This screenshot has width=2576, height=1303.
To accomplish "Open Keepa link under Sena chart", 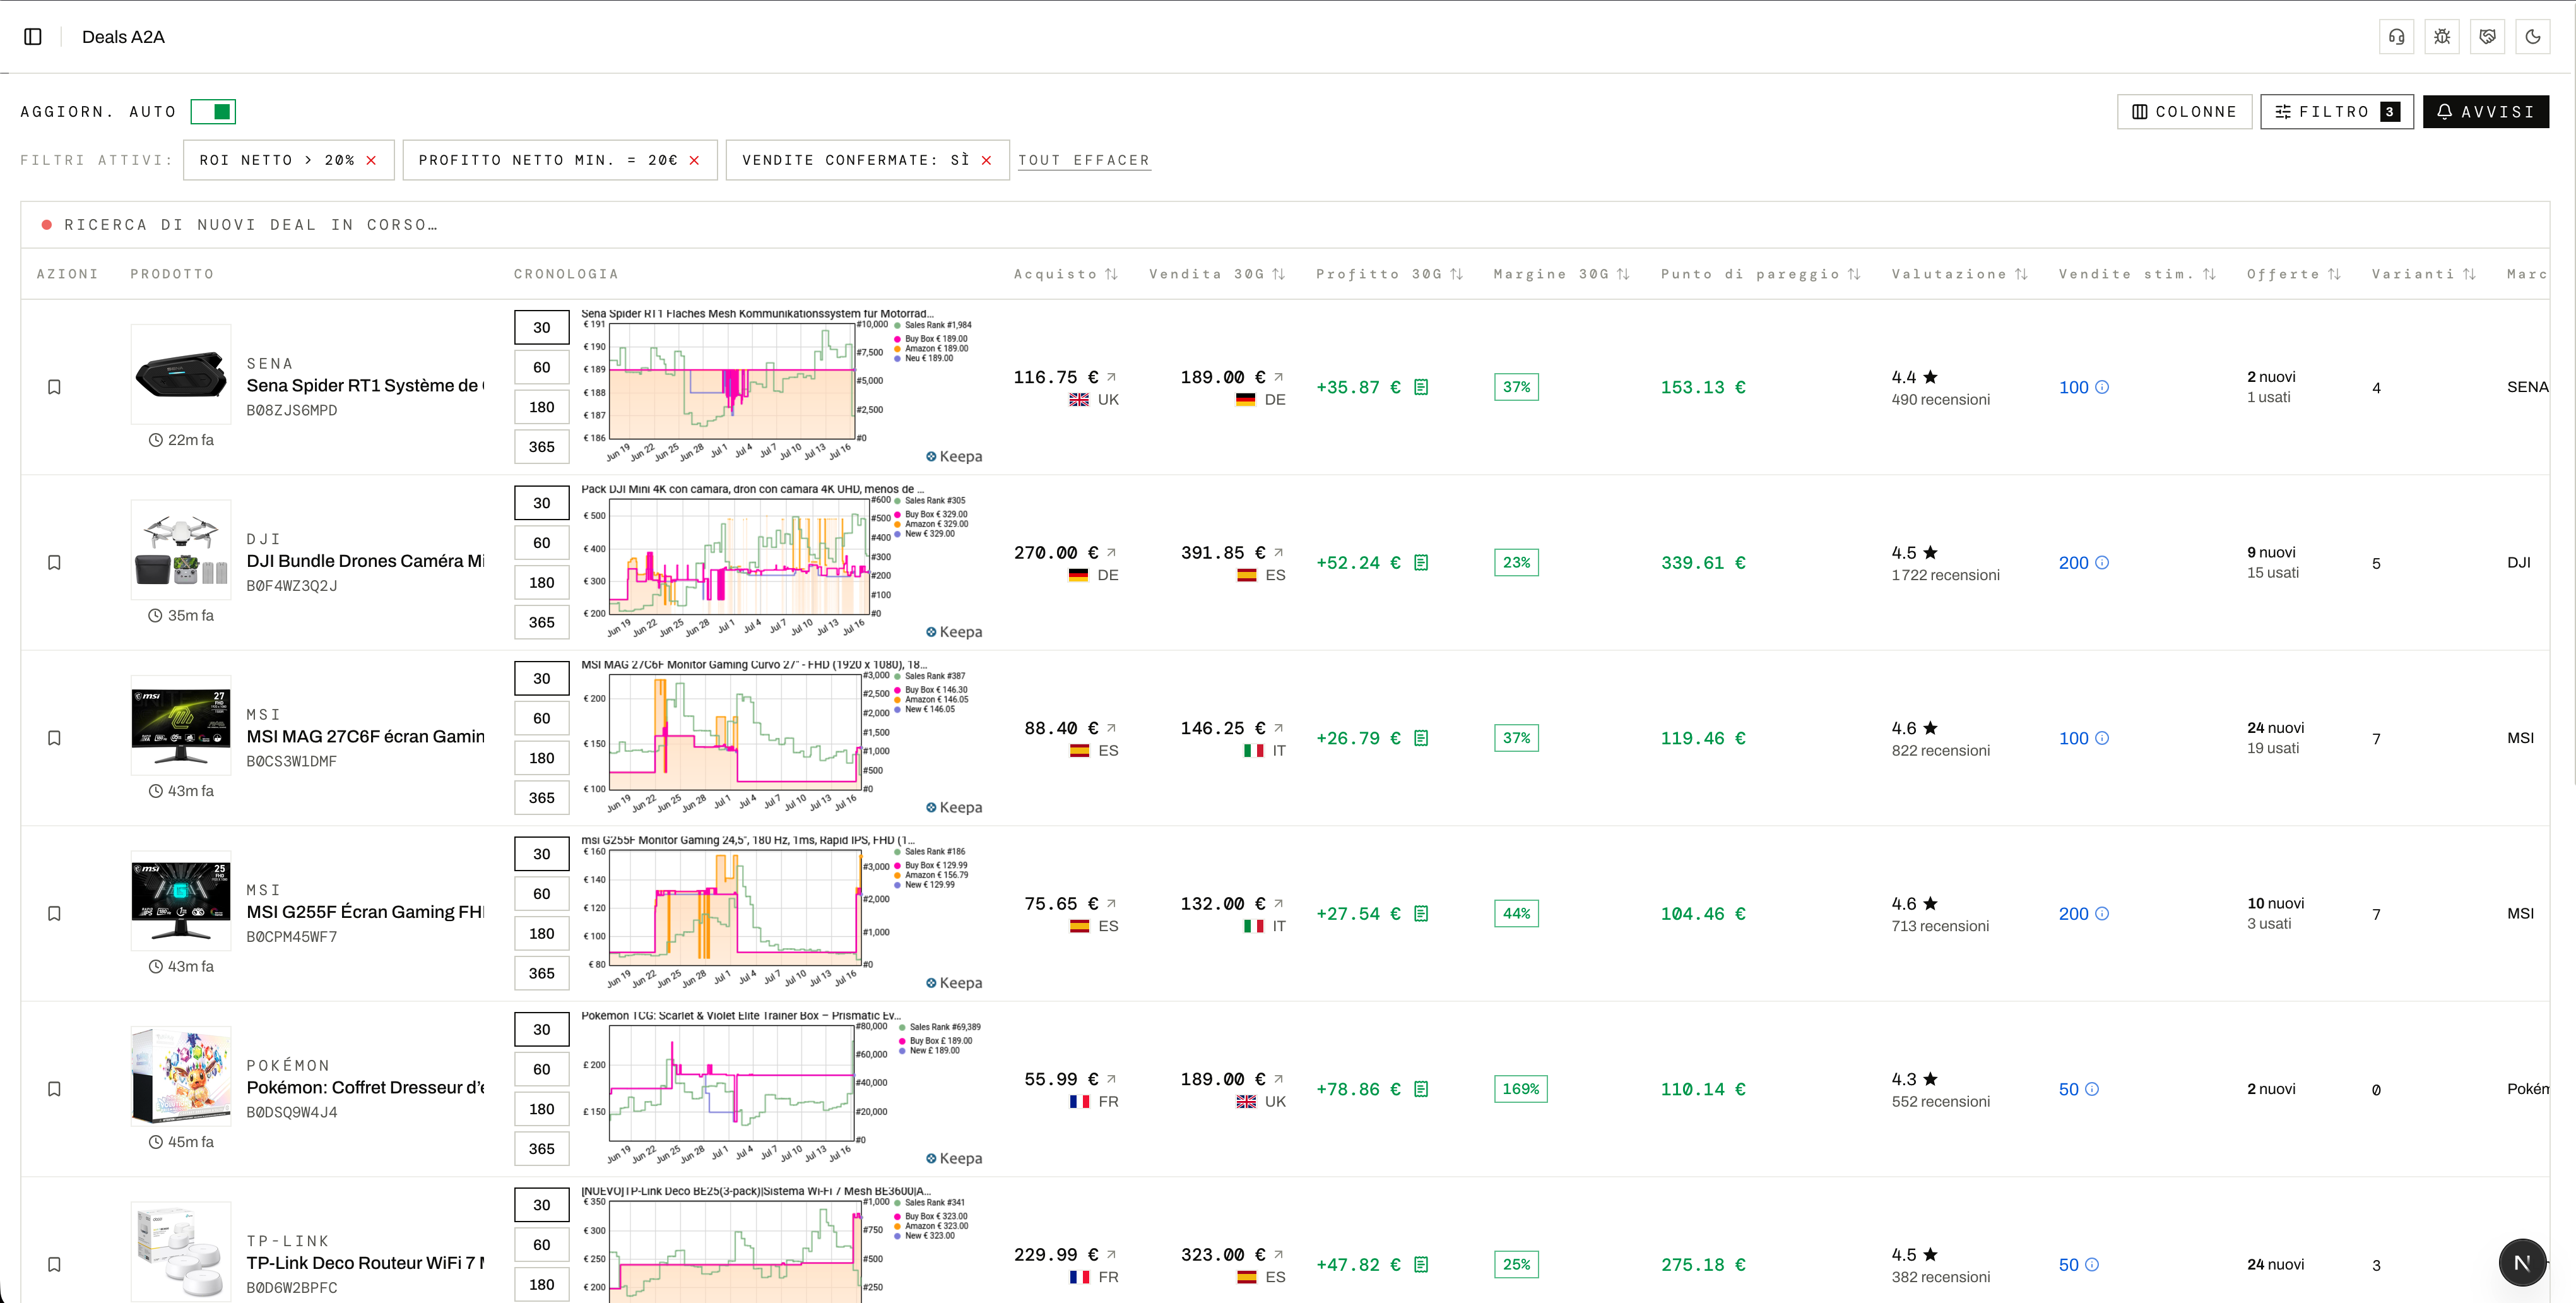I will [954, 456].
